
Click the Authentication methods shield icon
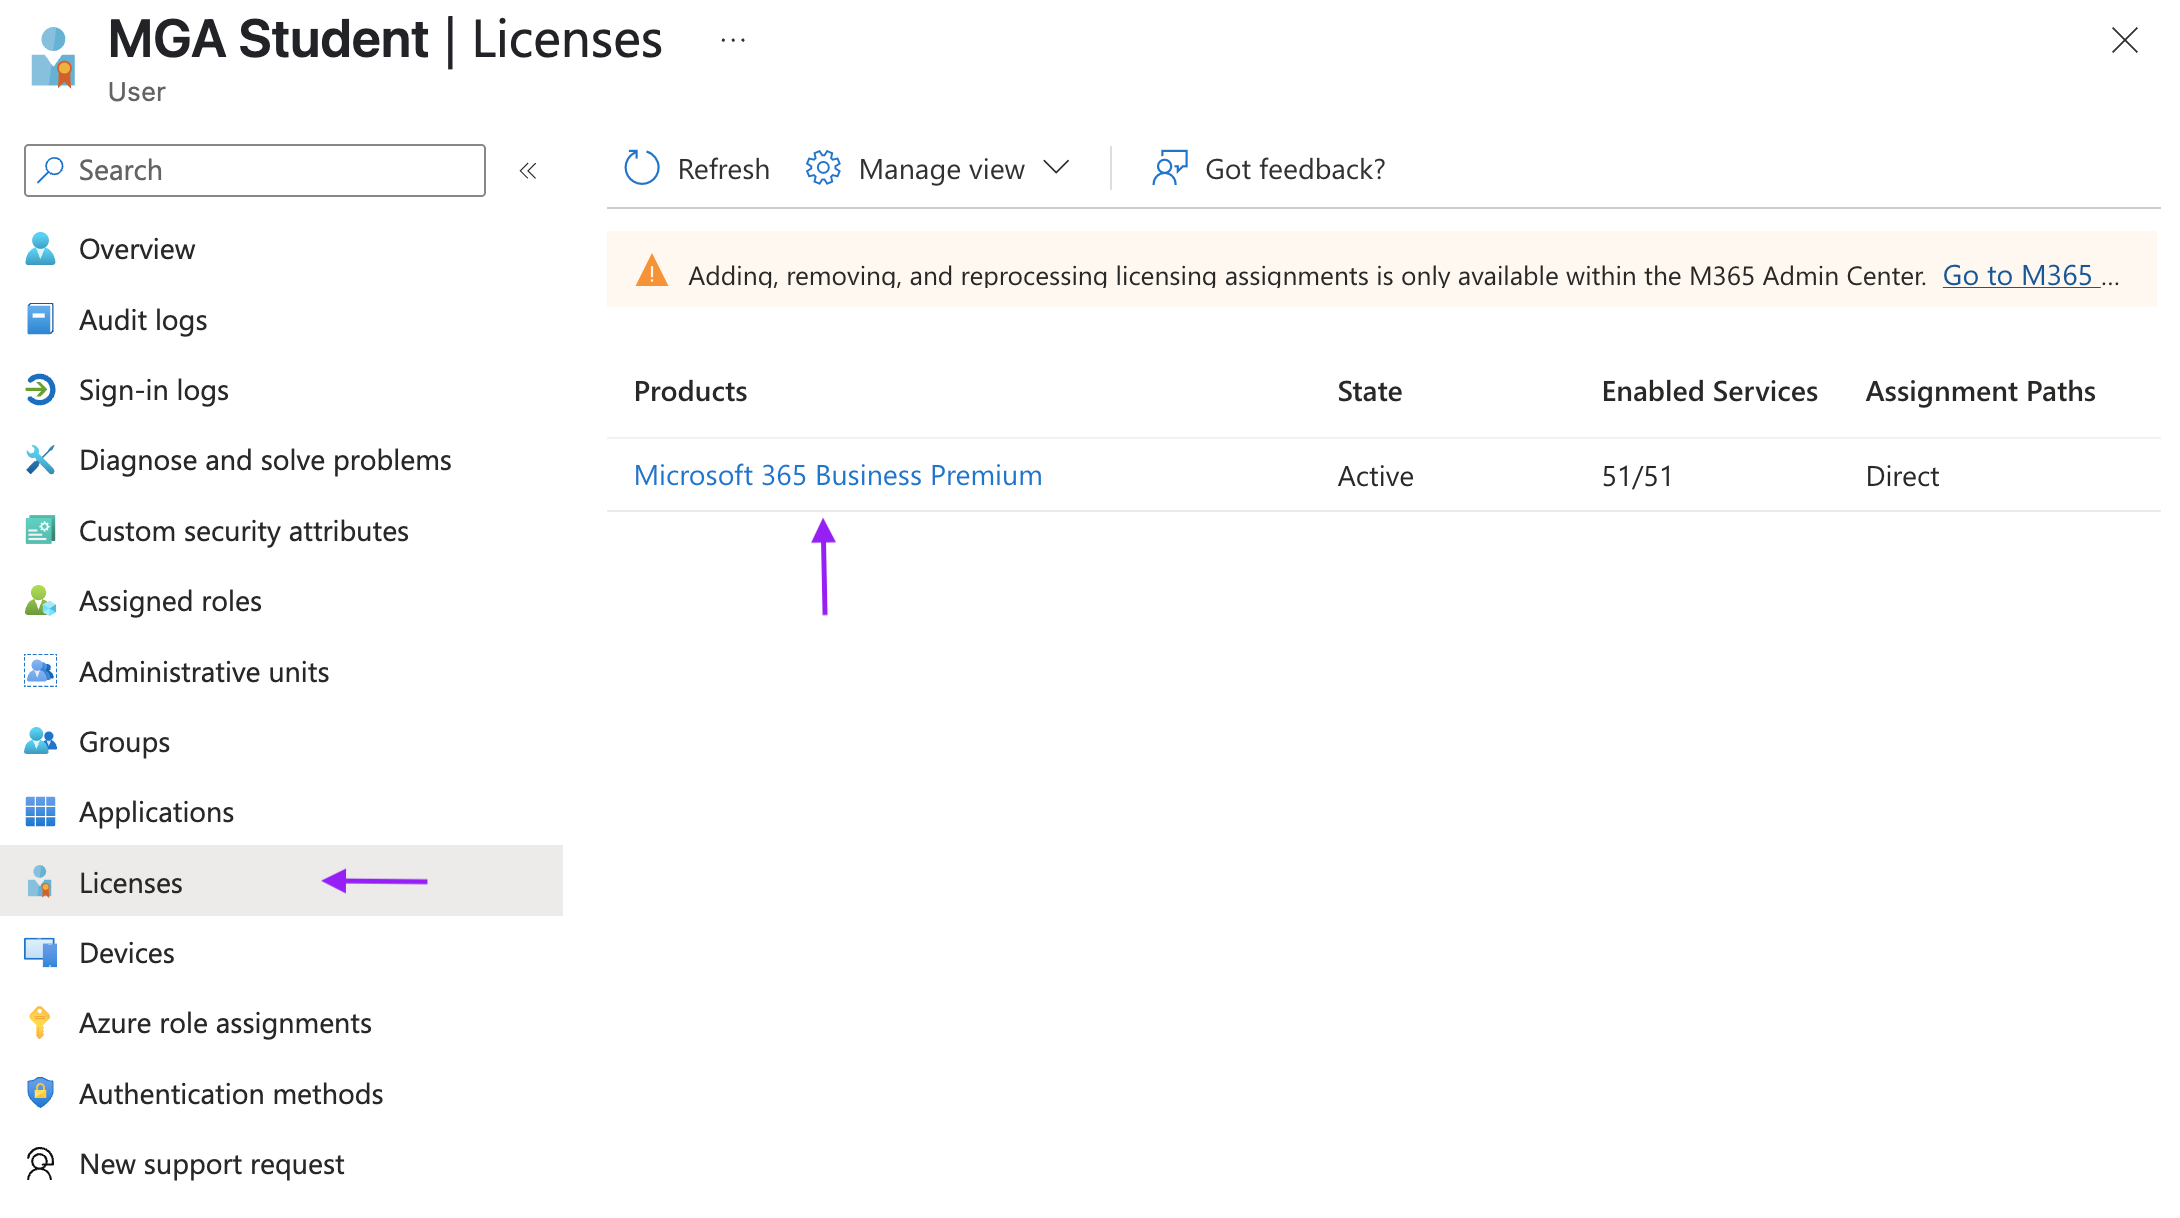pos(40,1093)
